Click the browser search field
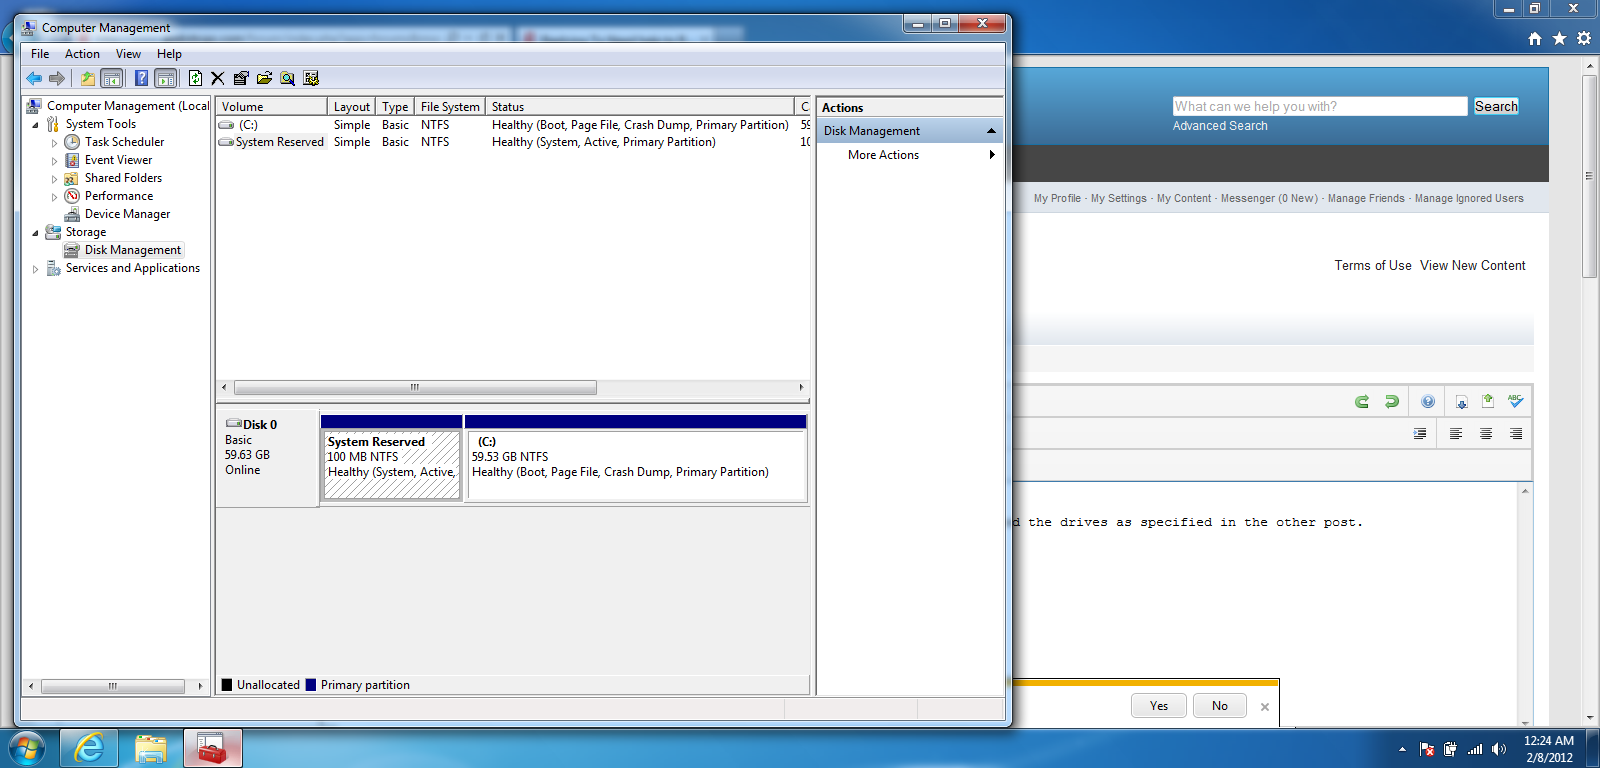The image size is (1600, 768). (1320, 106)
